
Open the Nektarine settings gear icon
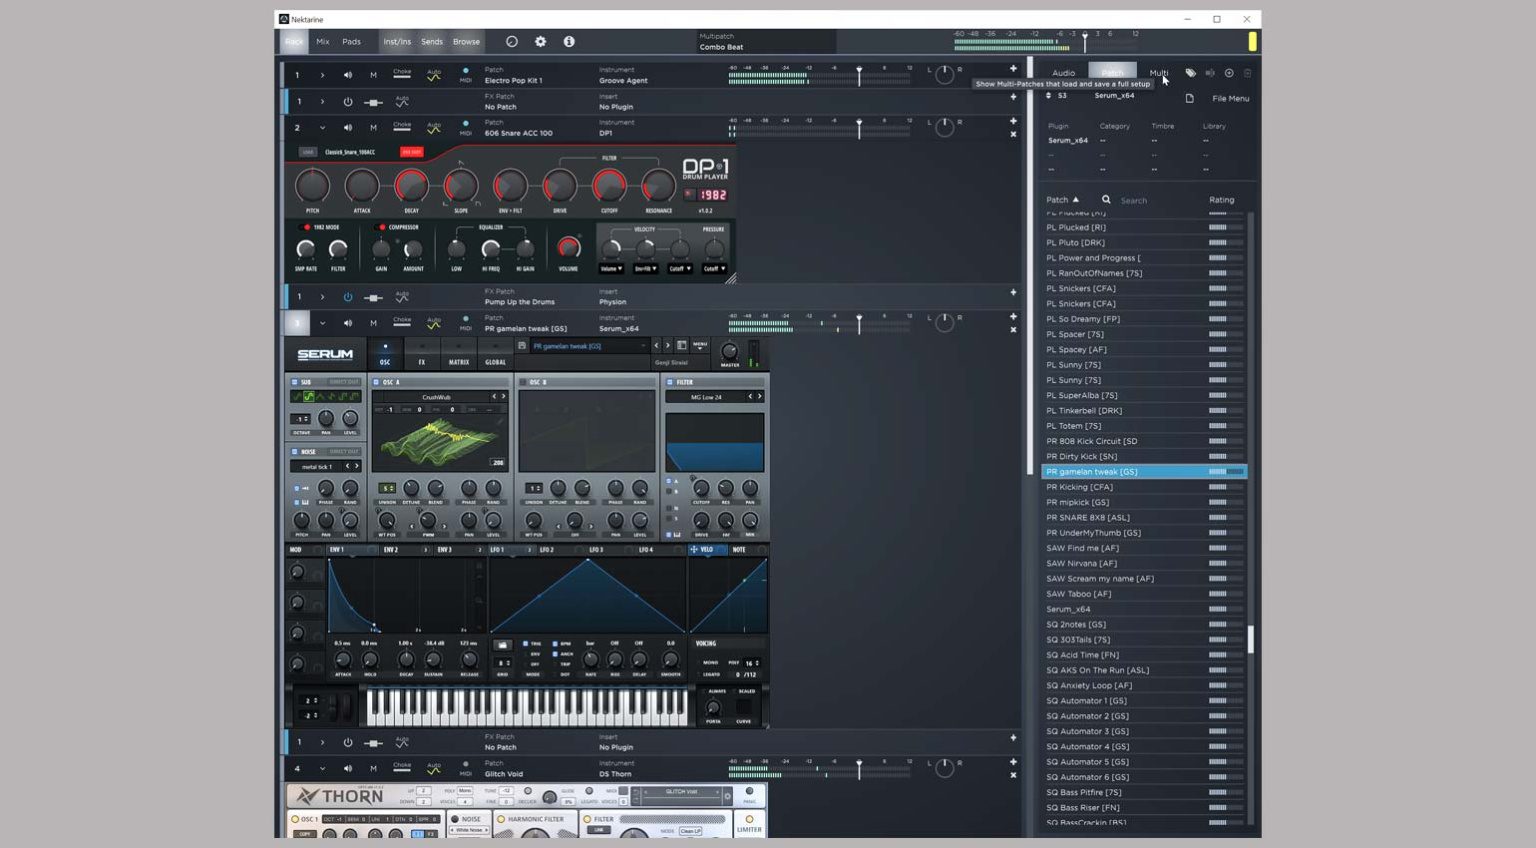point(540,41)
